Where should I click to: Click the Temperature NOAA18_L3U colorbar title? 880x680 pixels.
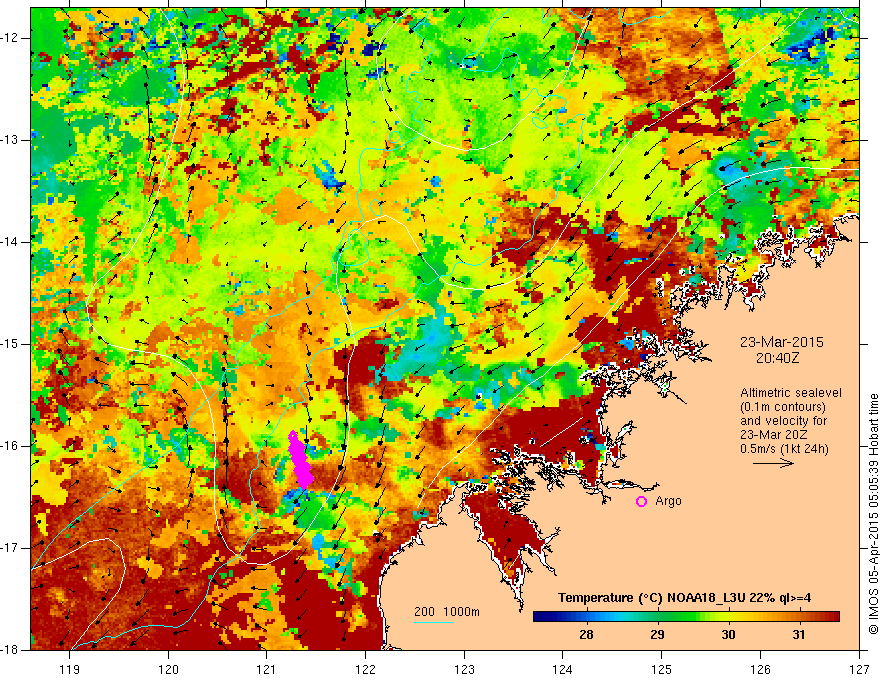pos(684,598)
